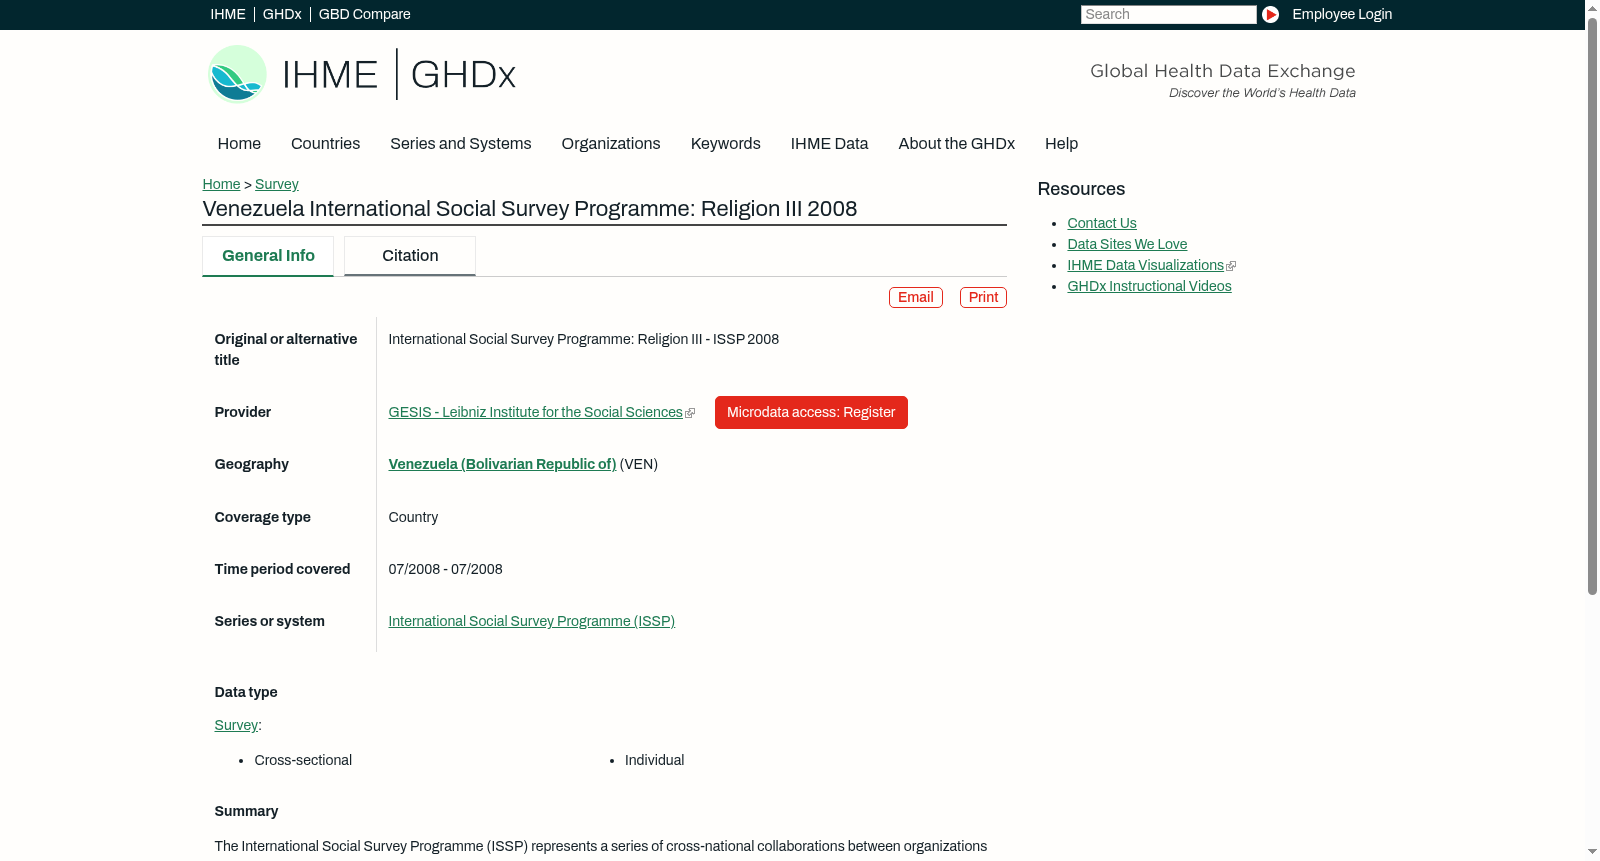The height and width of the screenshot is (861, 1600).
Task: Click the 'Summary' heading
Action: point(246,812)
